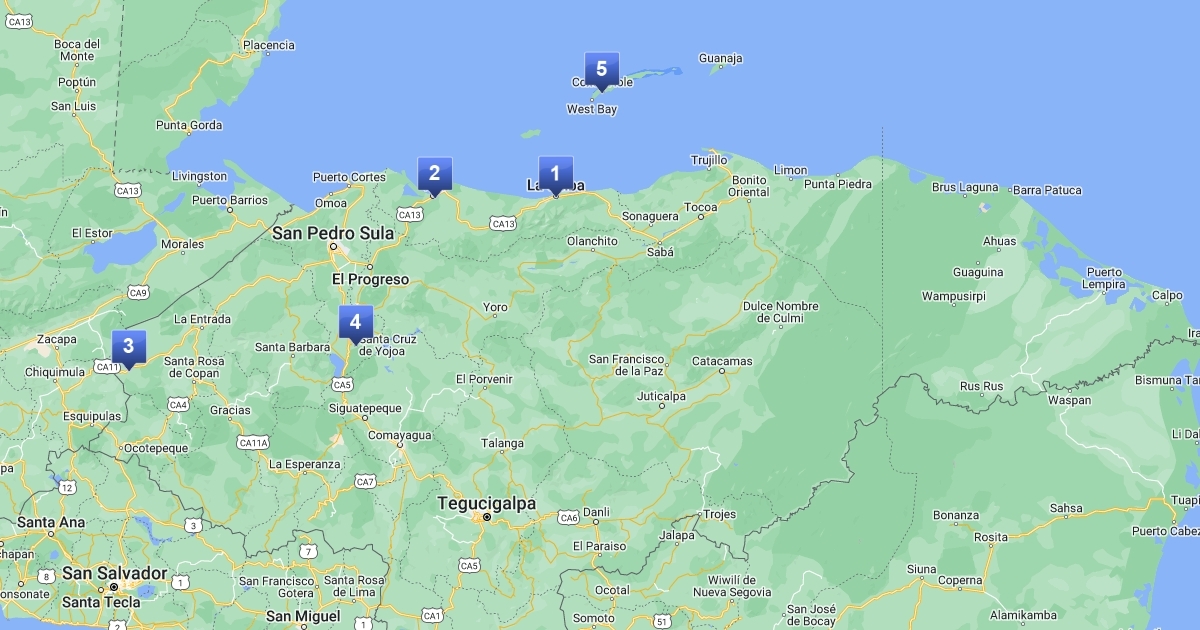Open map marker number 3 near Chiquimula
This screenshot has height=630, width=1200.
(x=128, y=347)
